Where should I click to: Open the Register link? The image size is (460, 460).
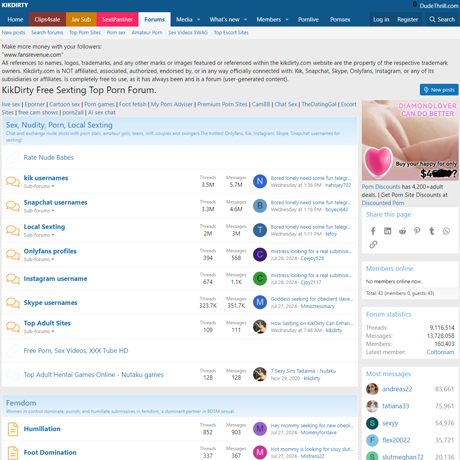407,19
